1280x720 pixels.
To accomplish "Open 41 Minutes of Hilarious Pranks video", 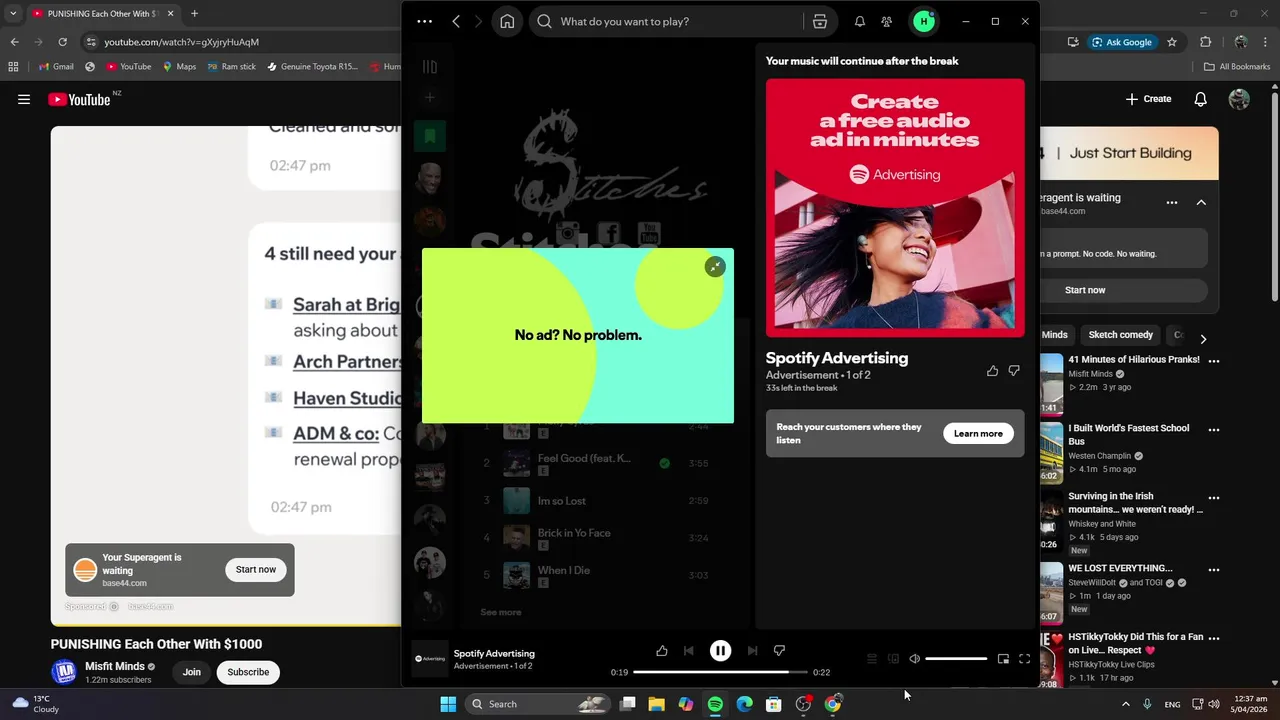I will (1133, 360).
